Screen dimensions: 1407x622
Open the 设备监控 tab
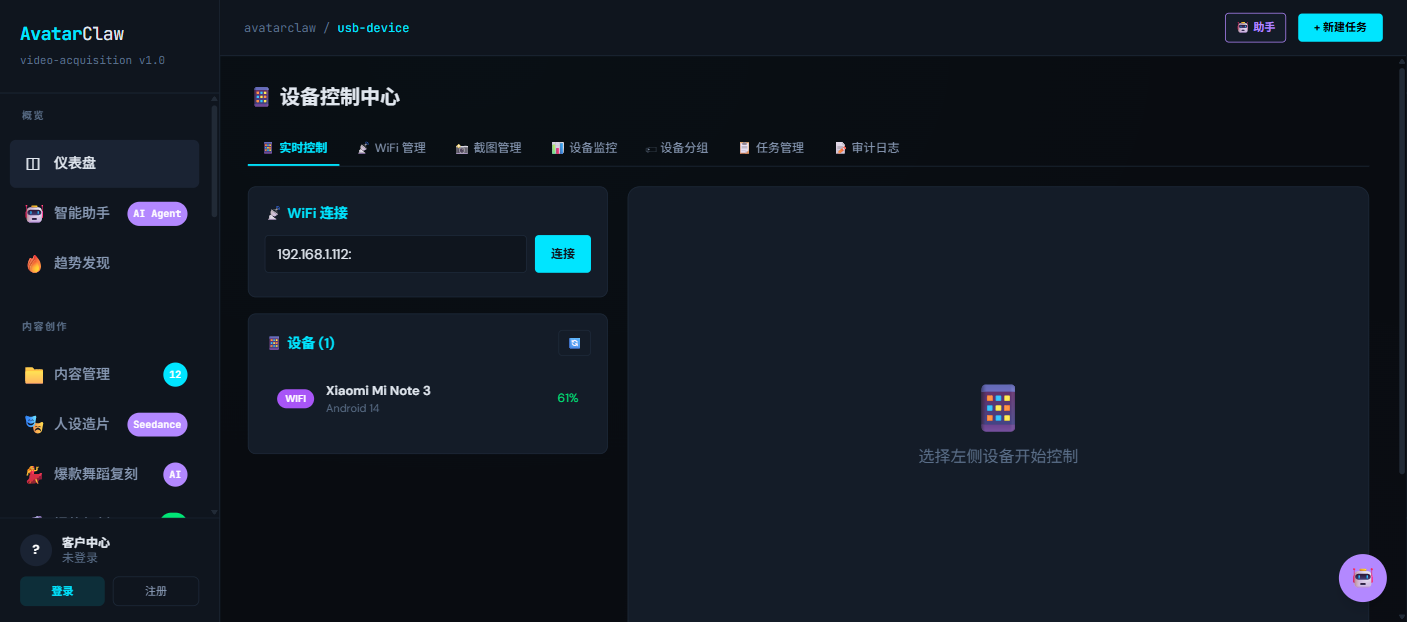(584, 148)
